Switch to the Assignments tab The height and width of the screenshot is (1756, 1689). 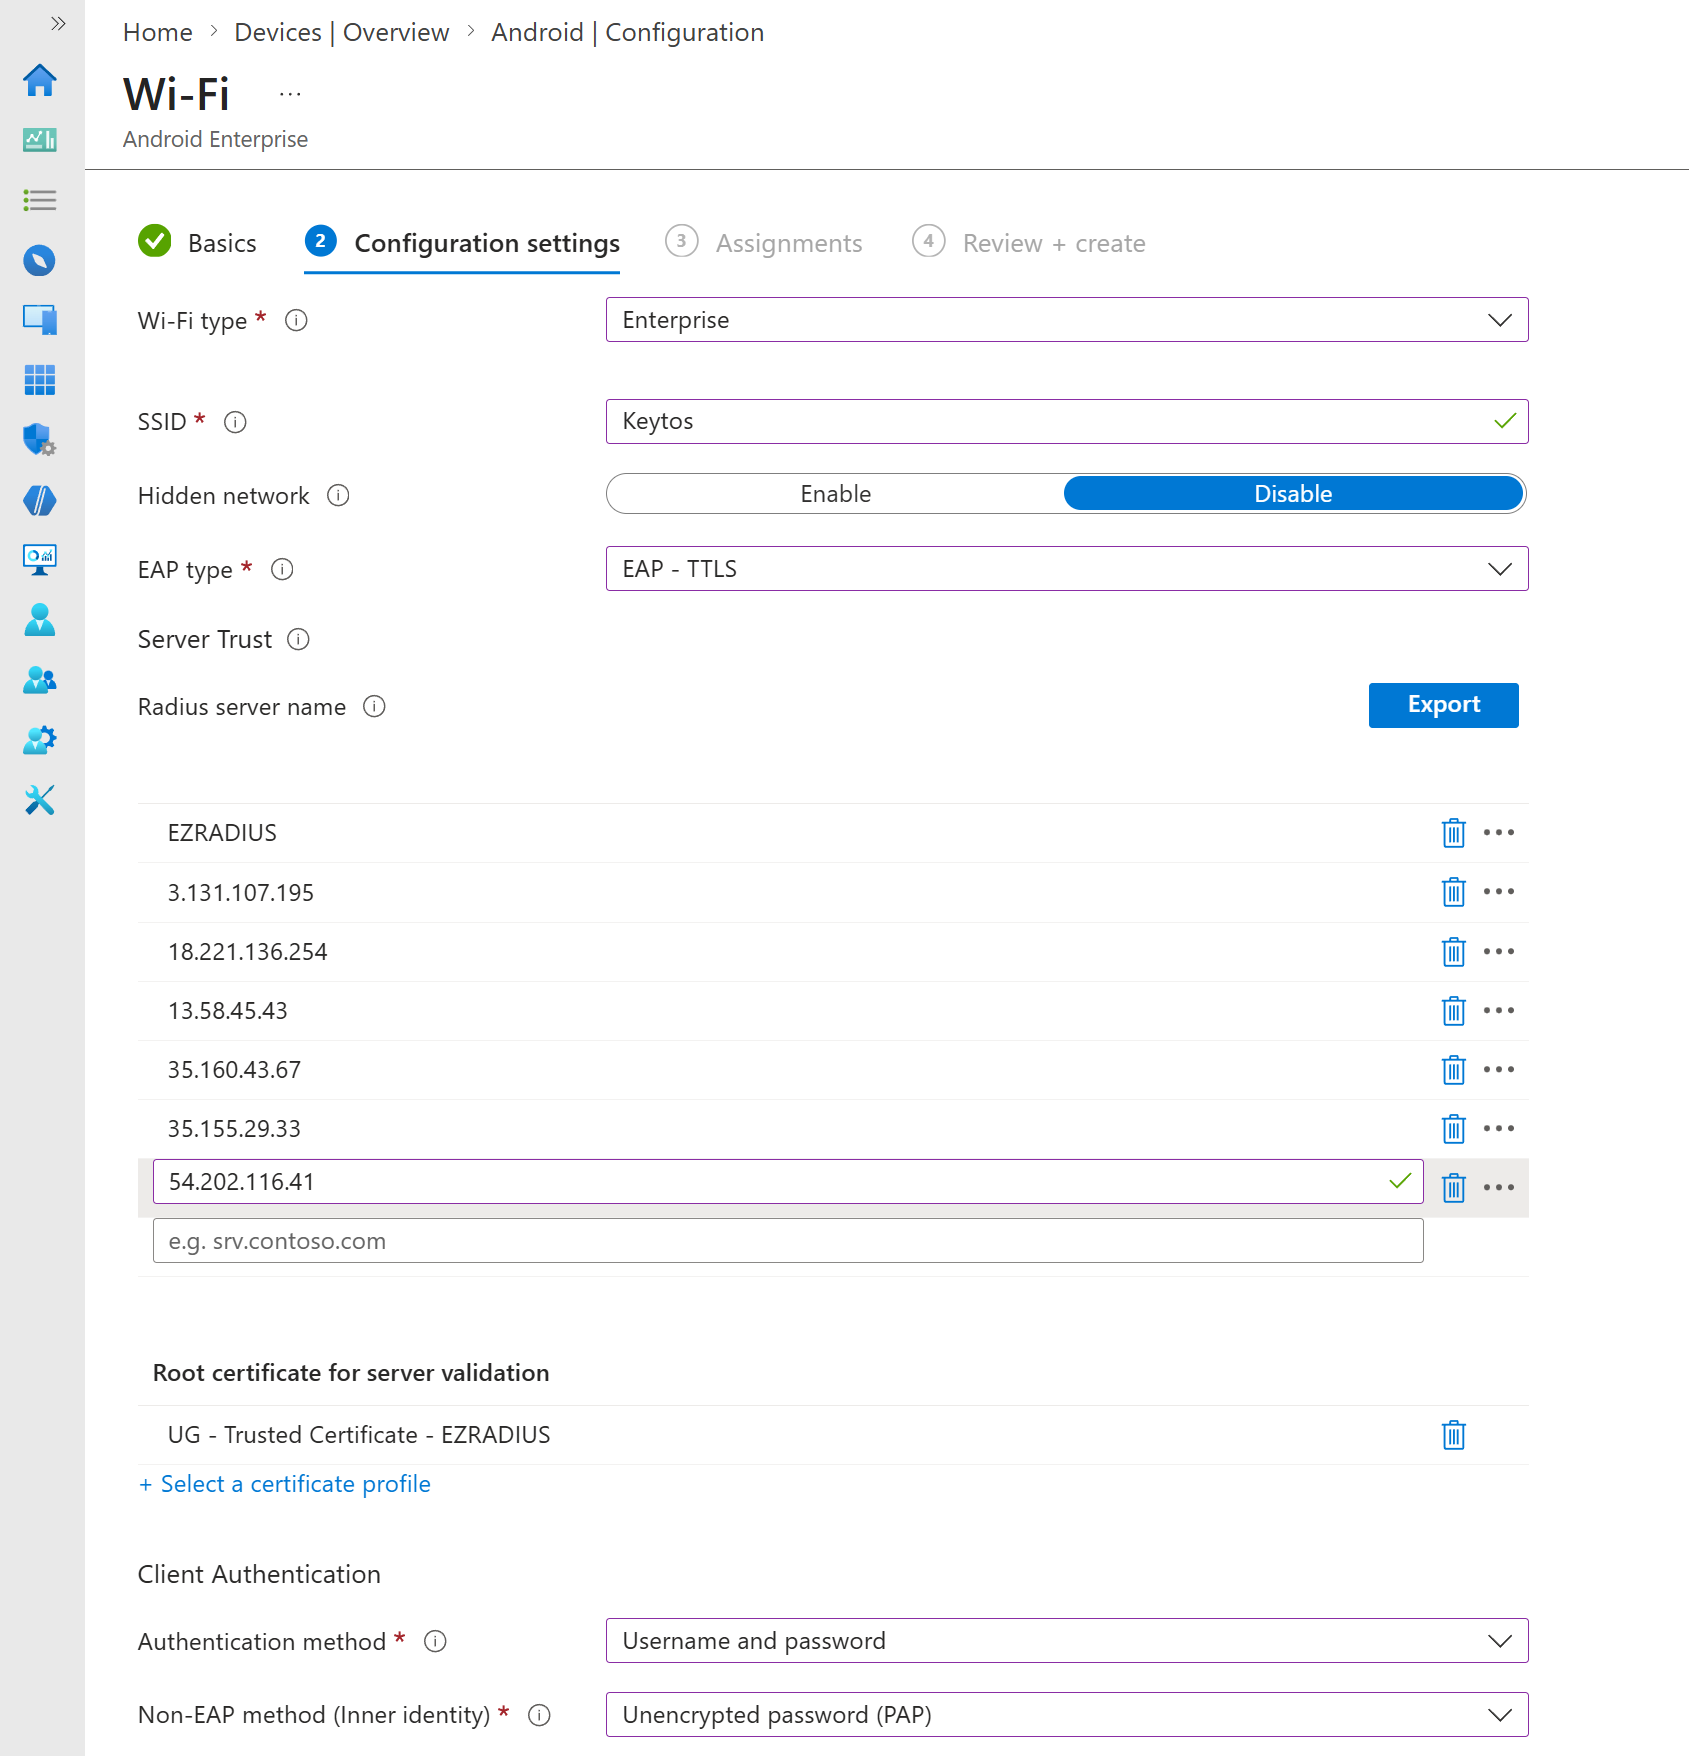(x=789, y=242)
